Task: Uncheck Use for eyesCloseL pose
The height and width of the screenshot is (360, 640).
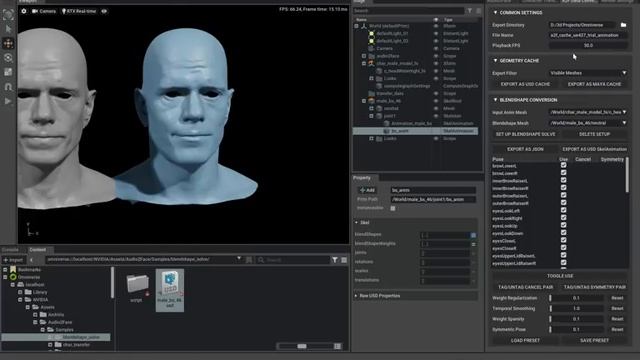Action: click(x=563, y=241)
